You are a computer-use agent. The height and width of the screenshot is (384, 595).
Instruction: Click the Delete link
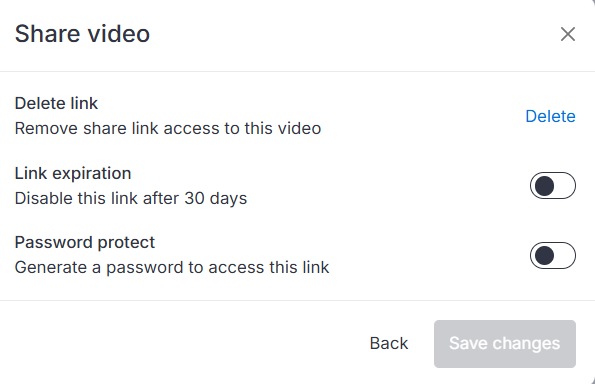point(550,116)
